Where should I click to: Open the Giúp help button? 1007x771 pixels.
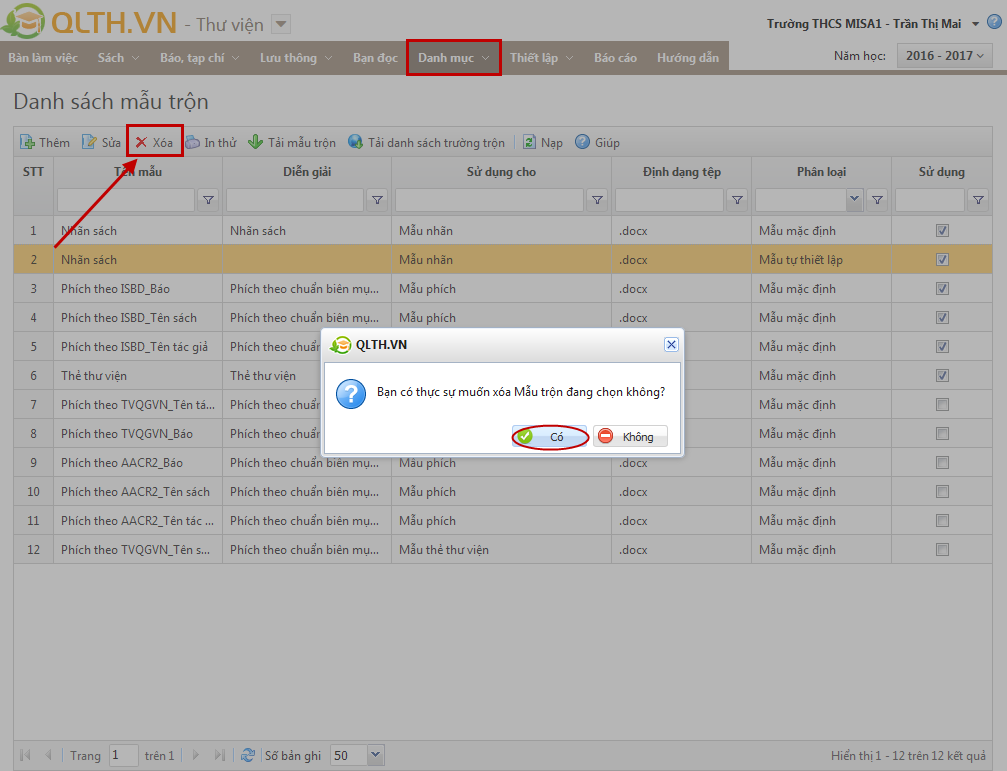click(597, 143)
